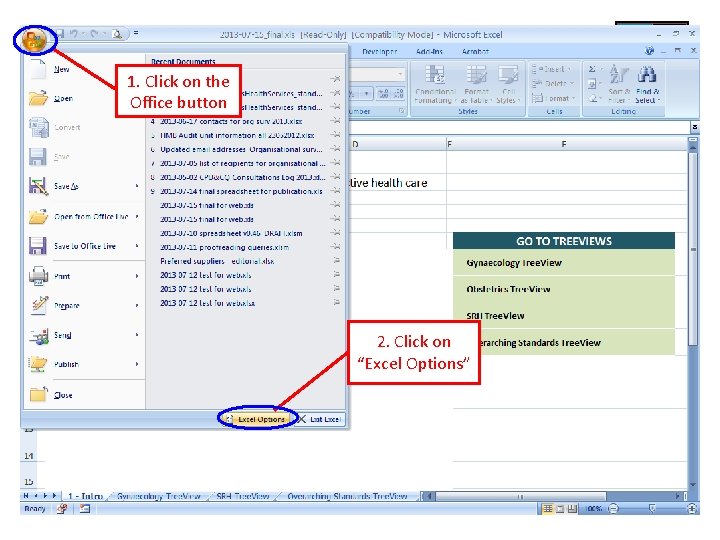This screenshot has width=720, height=540.
Task: Pin the '2013-07-14 final spreadsheet' recent document
Action: pyautogui.click(x=336, y=191)
